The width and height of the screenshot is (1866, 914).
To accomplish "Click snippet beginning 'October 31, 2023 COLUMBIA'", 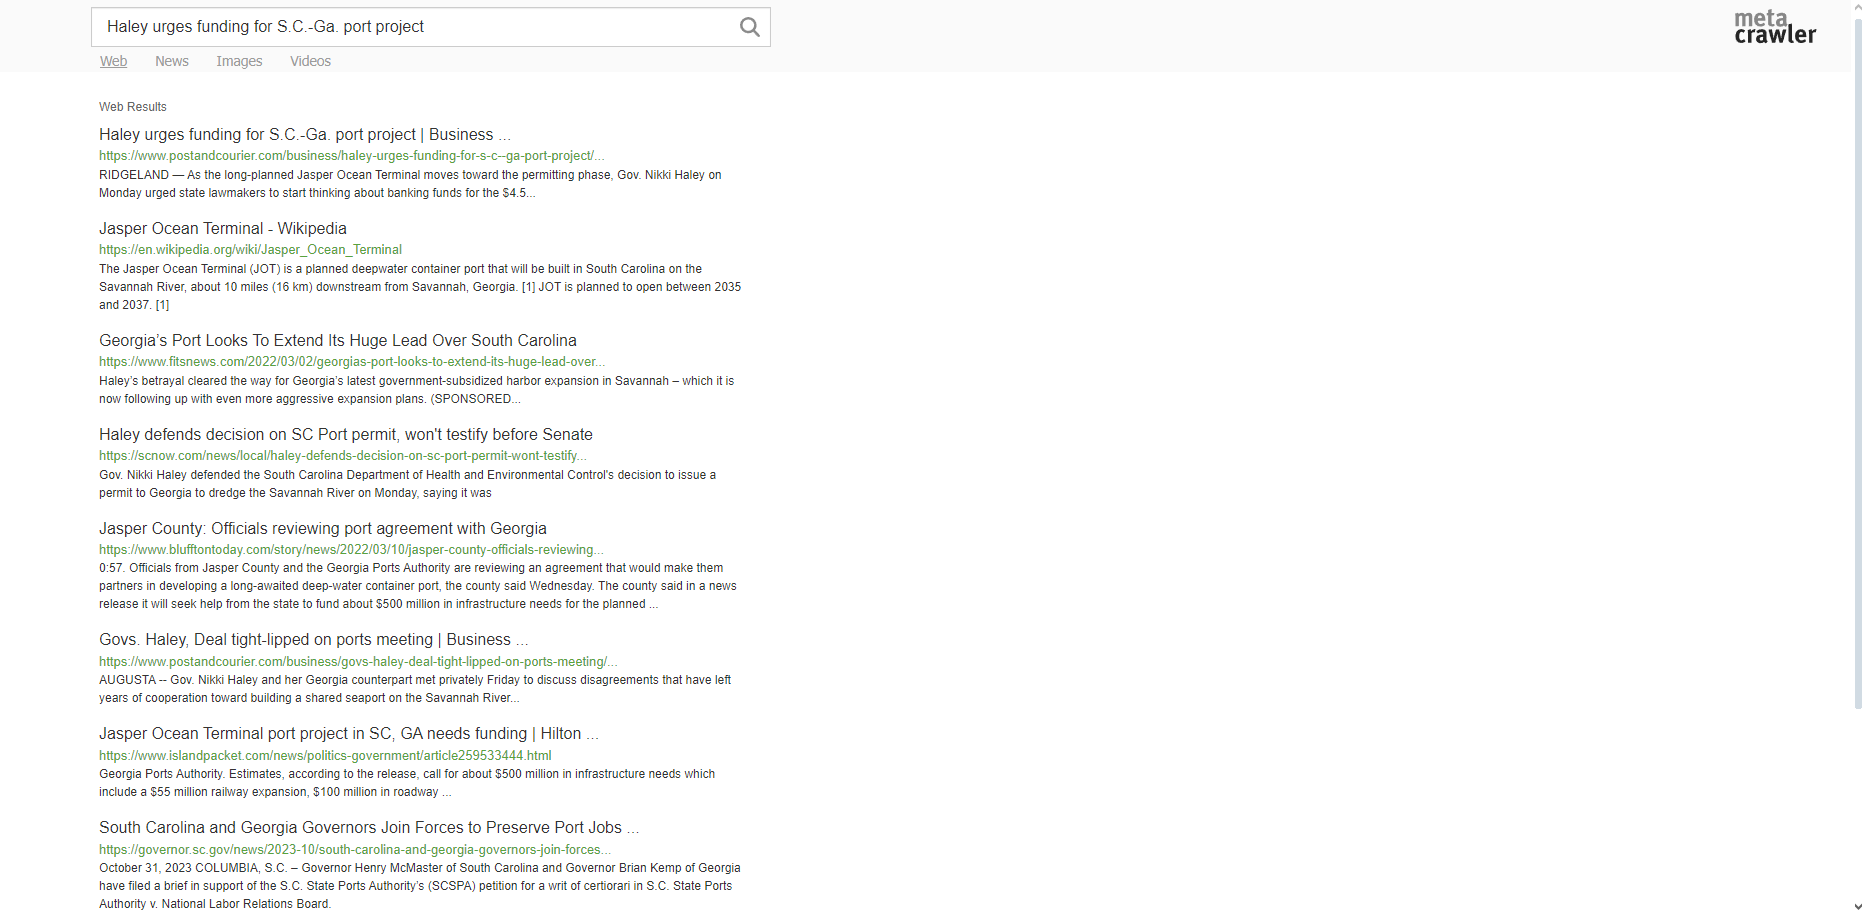I will [x=420, y=886].
